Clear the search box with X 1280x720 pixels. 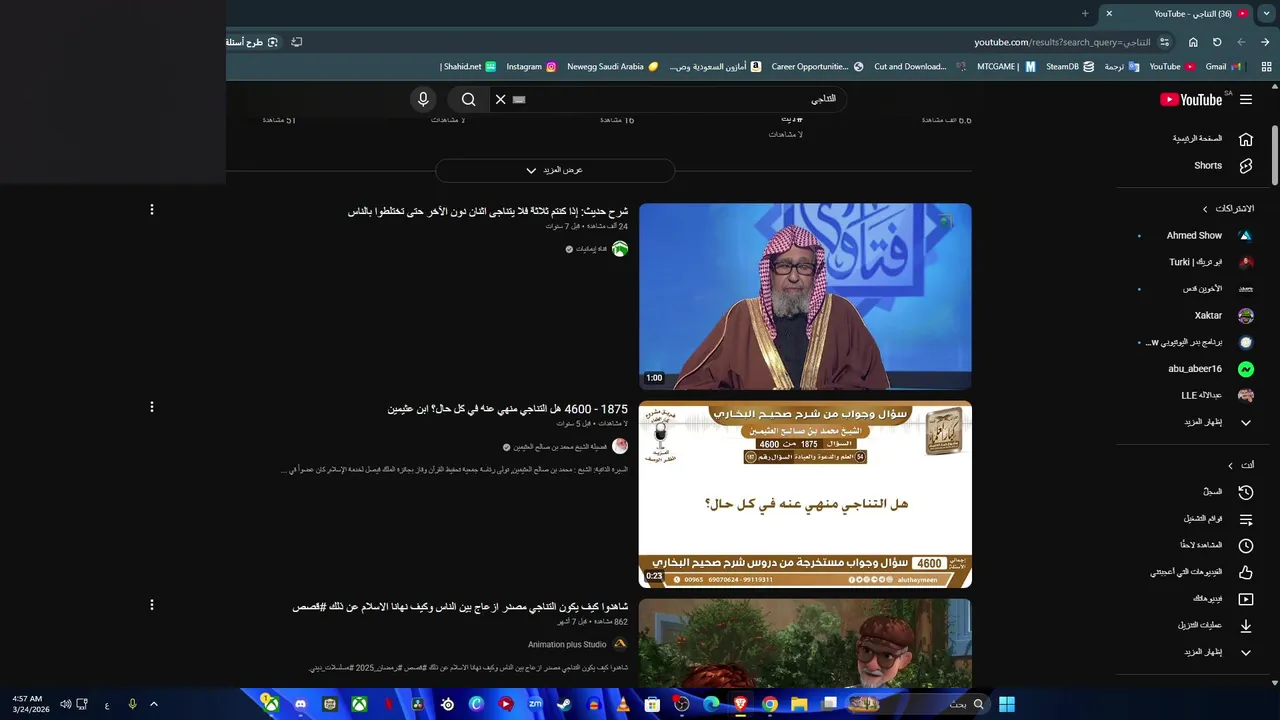tap(501, 99)
